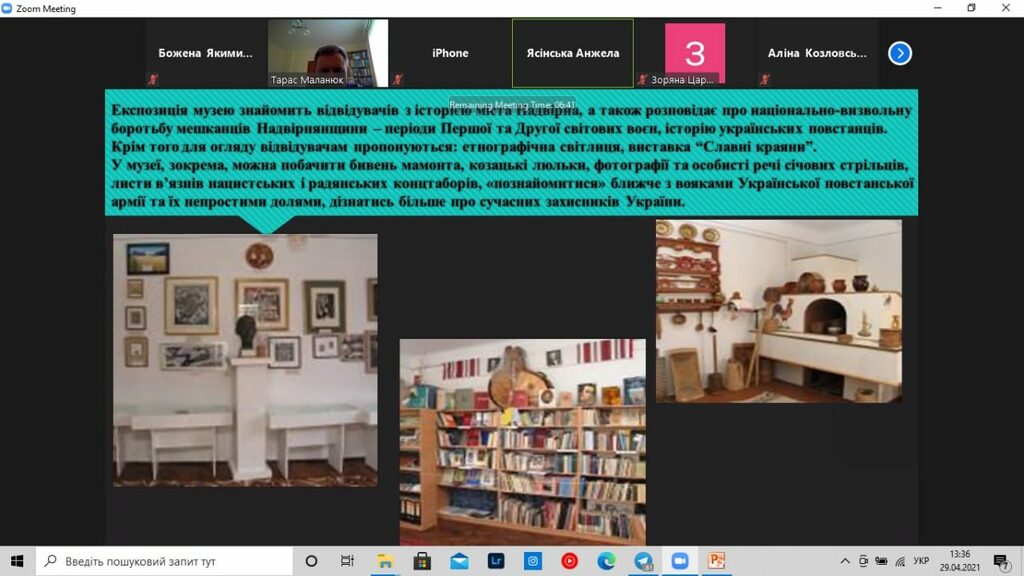Click the pink З avatar tile
The image size is (1024, 576).
(x=694, y=53)
